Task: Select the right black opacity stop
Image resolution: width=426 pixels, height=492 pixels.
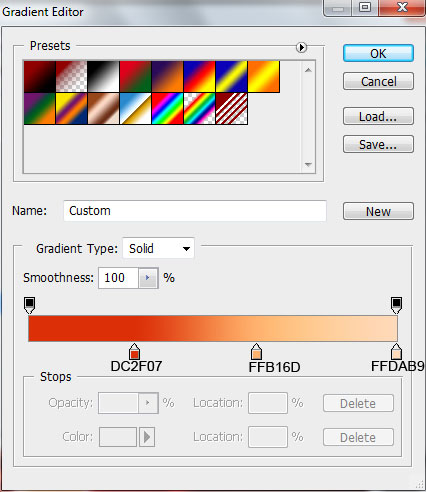Action: 396,305
